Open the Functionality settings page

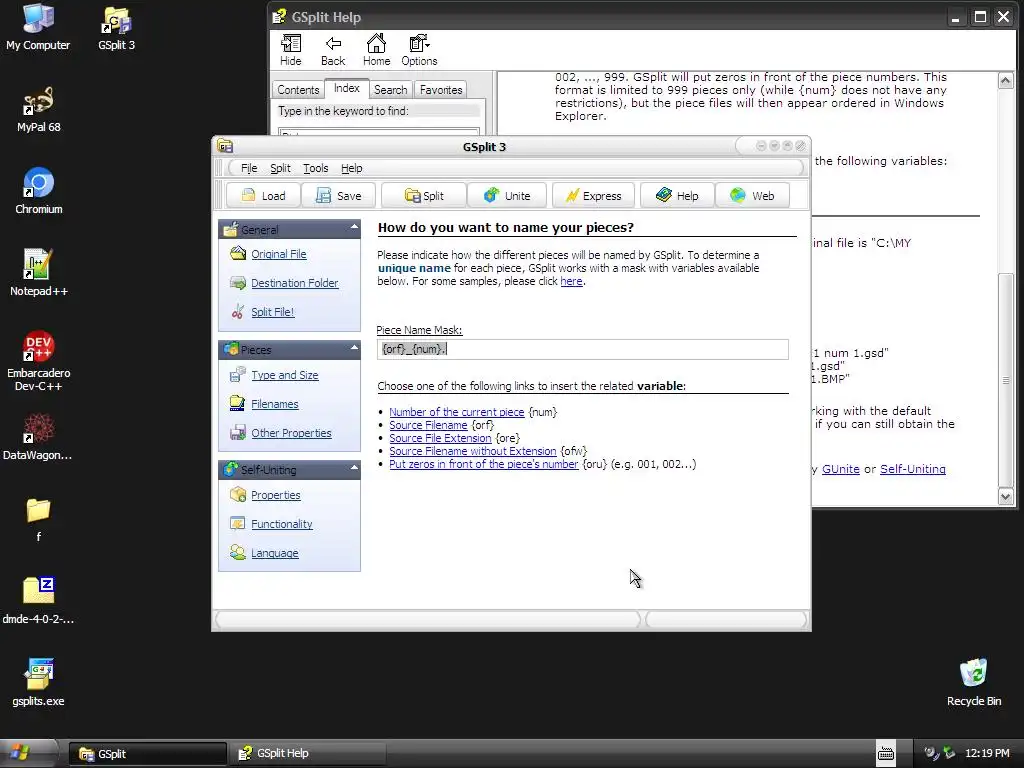tap(281, 524)
